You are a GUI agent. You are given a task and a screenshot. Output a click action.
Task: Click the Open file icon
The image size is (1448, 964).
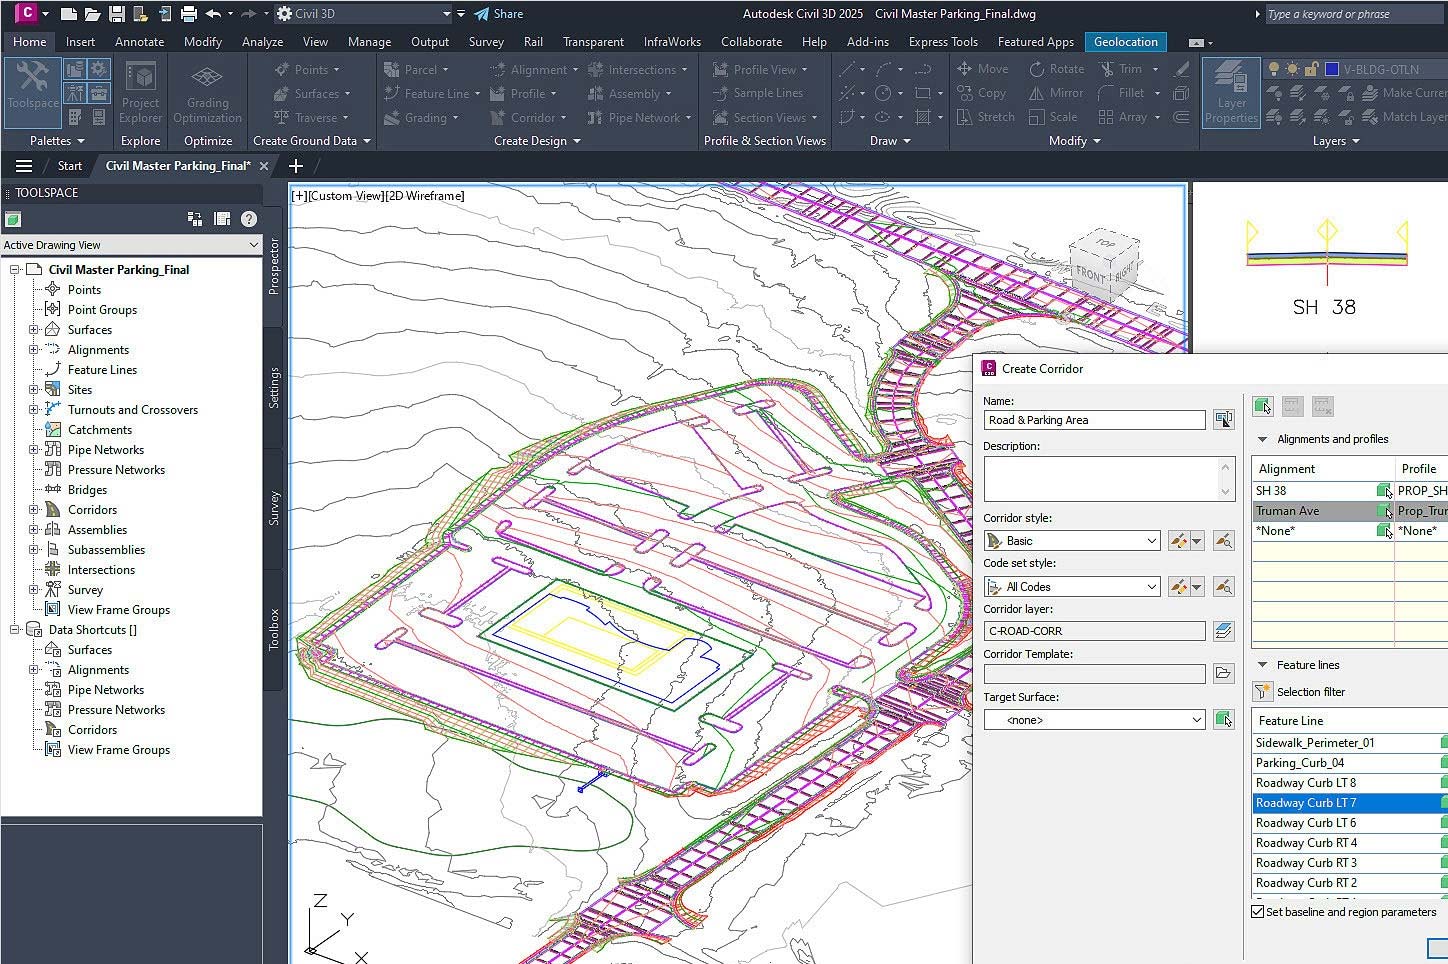92,14
